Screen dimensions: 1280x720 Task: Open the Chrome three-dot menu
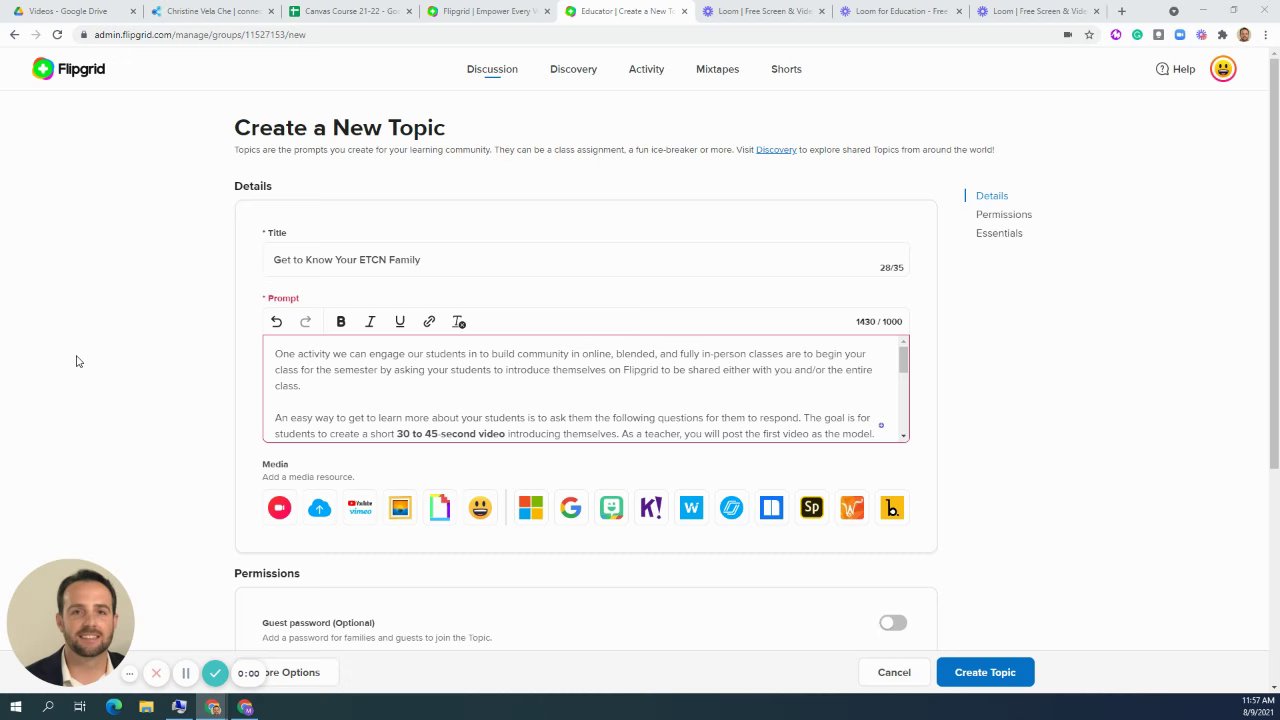pos(1265,35)
